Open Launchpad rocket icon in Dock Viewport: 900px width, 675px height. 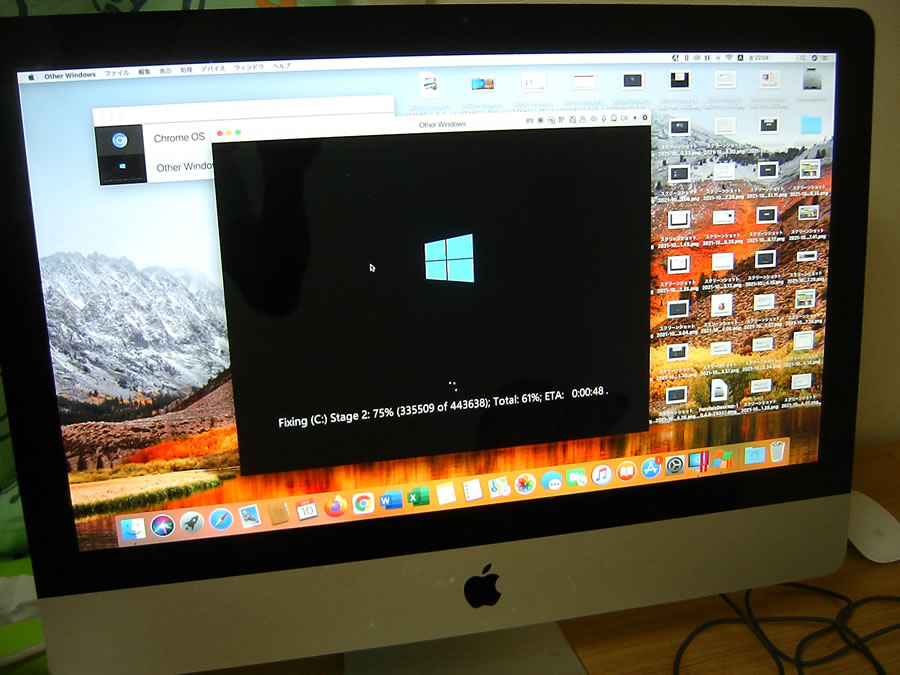click(x=192, y=522)
